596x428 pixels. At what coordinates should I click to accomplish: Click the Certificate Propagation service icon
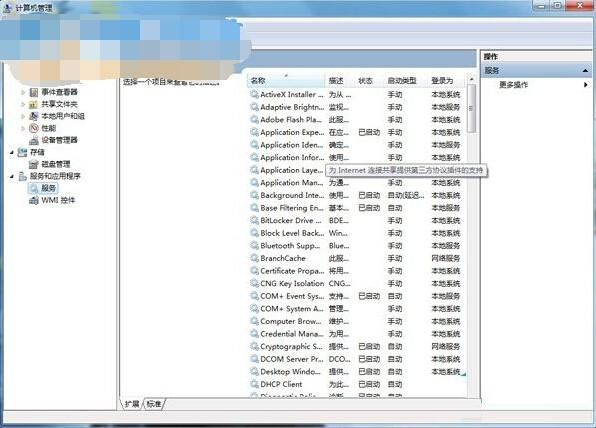pos(254,271)
